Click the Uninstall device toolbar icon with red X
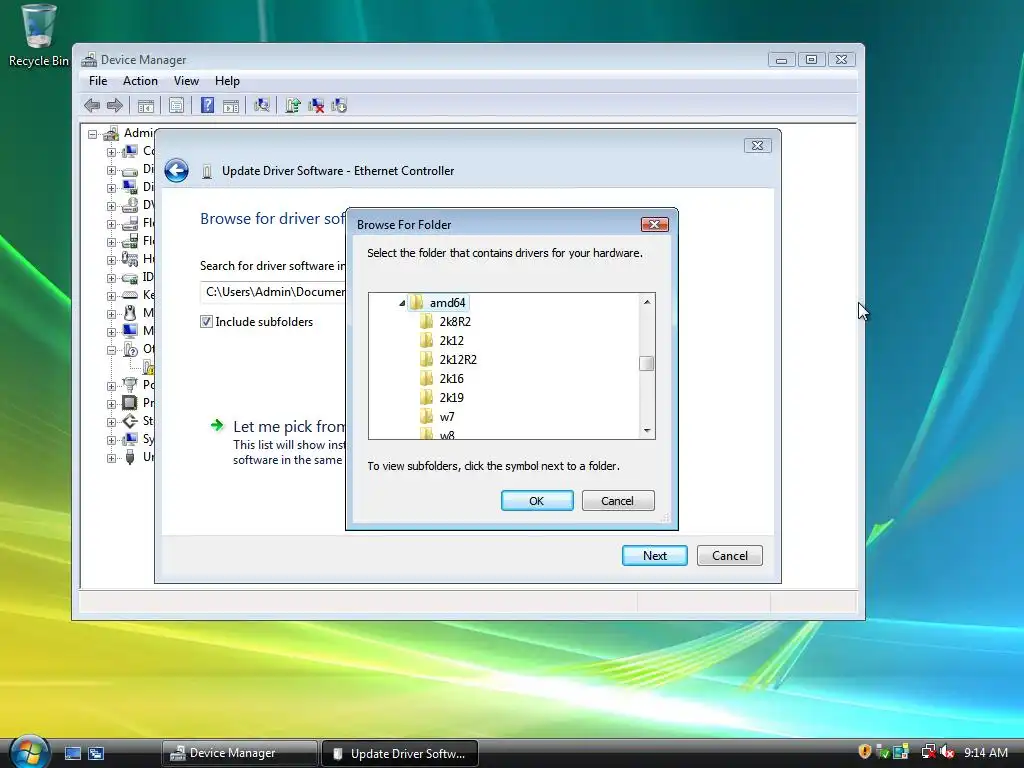The image size is (1024, 768). [x=316, y=105]
